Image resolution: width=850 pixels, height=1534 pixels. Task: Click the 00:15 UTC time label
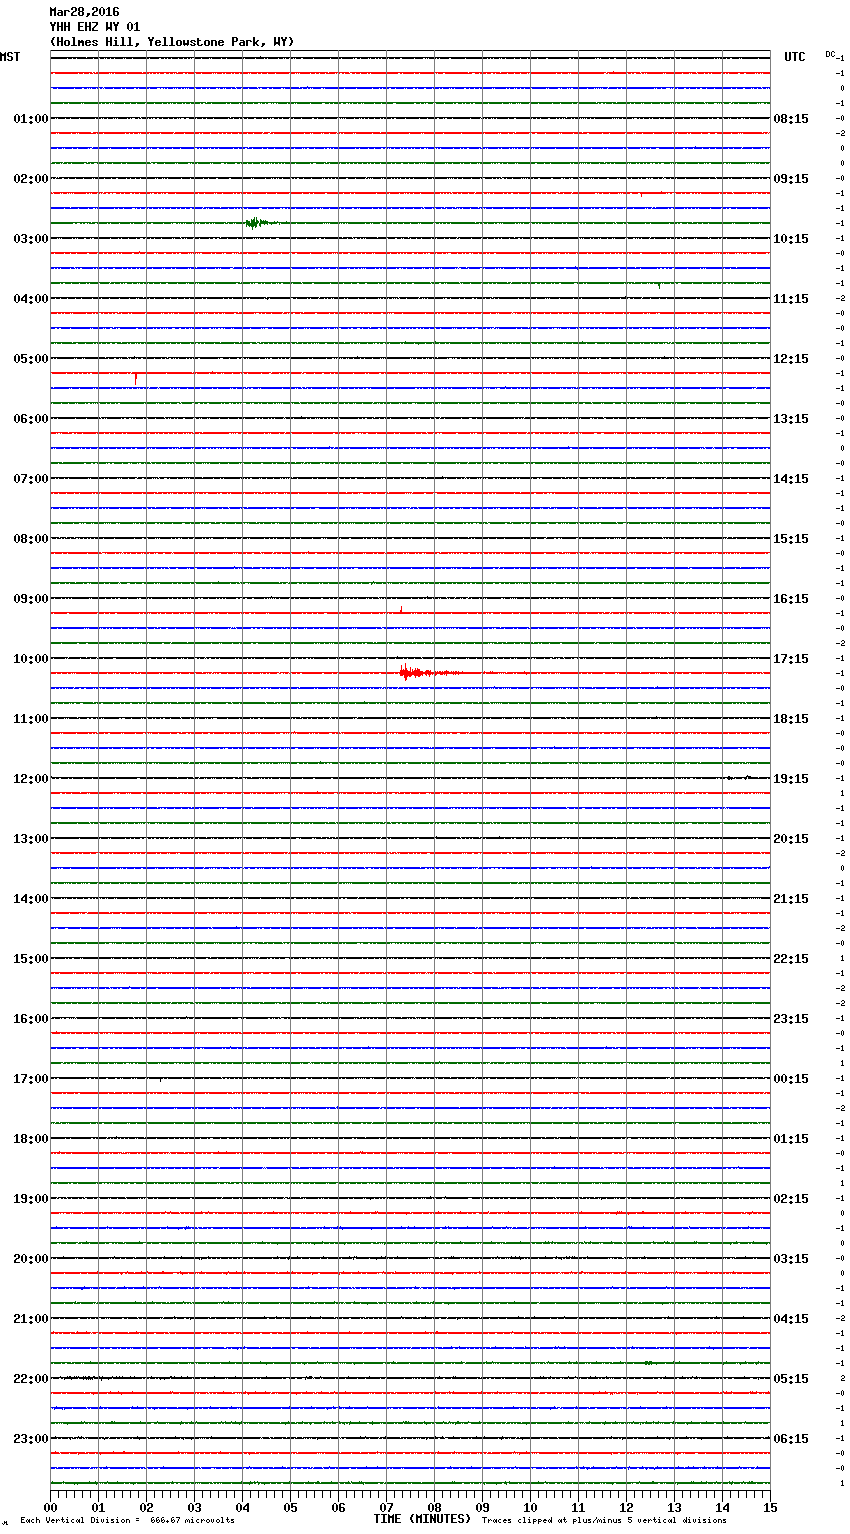click(791, 1079)
